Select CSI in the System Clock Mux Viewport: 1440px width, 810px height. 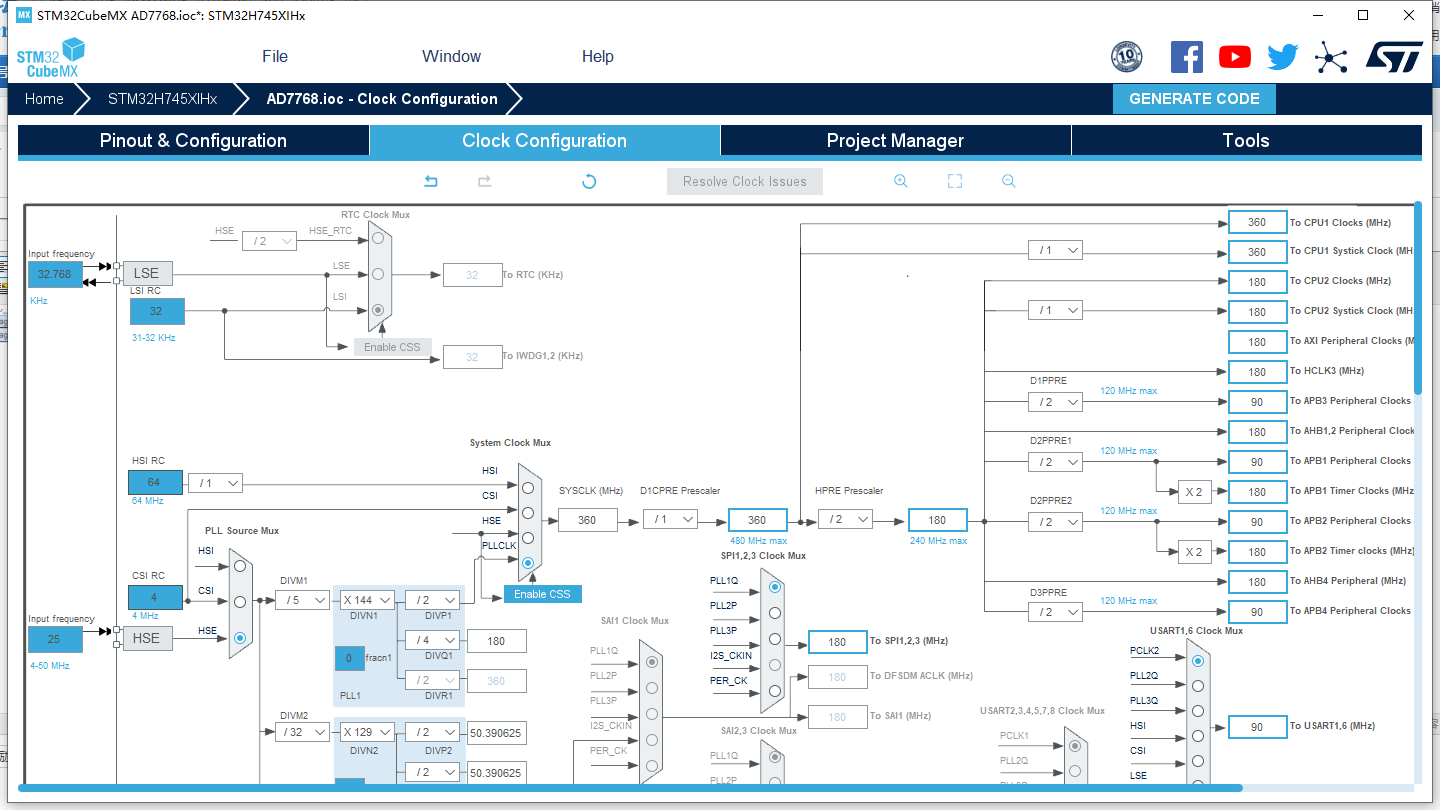pyautogui.click(x=527, y=512)
